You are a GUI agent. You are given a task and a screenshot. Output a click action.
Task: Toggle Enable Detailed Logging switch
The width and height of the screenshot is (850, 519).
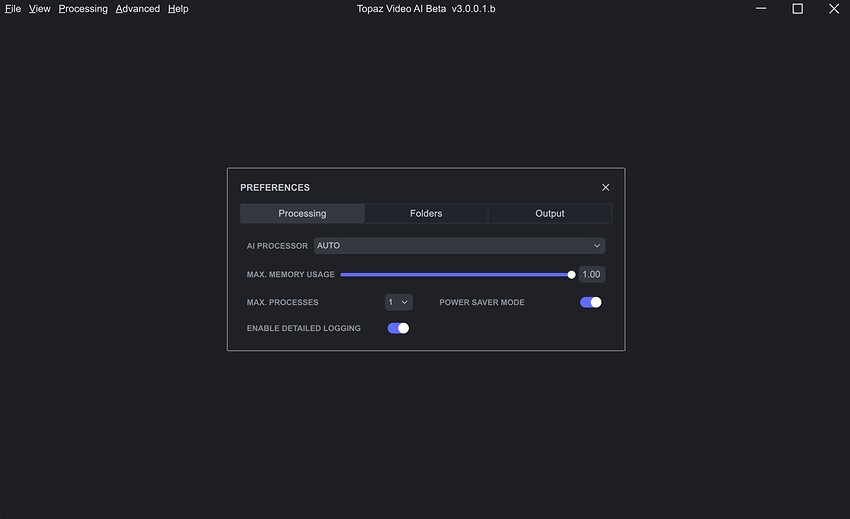(x=398, y=328)
